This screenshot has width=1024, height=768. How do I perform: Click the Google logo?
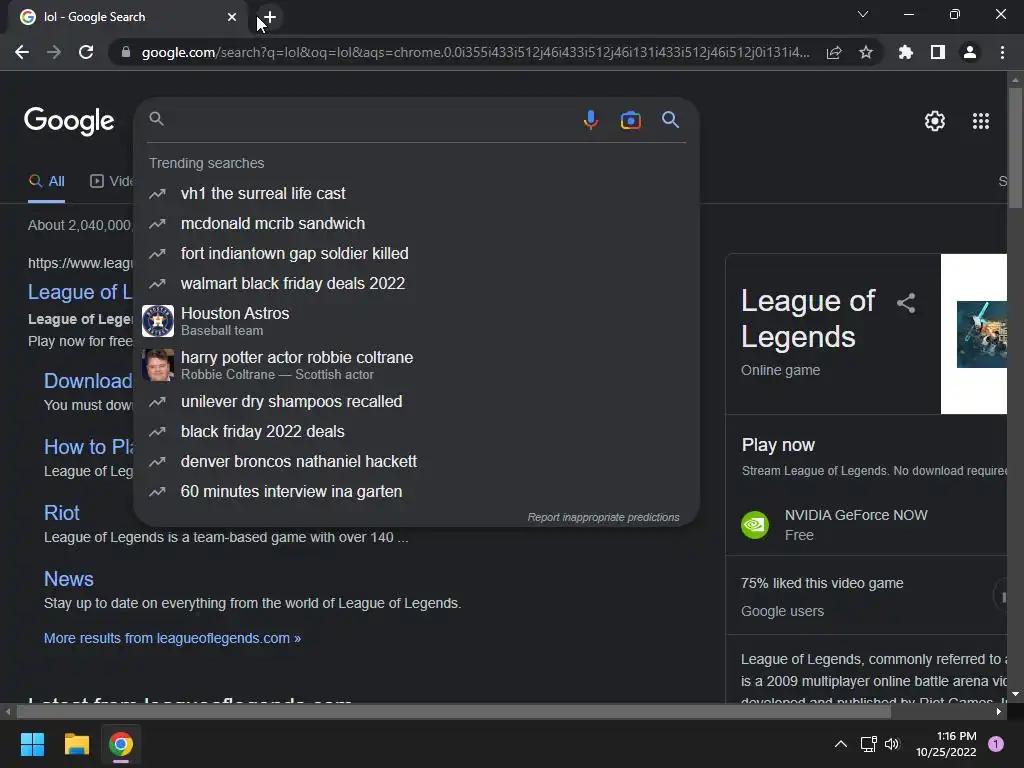[69, 121]
